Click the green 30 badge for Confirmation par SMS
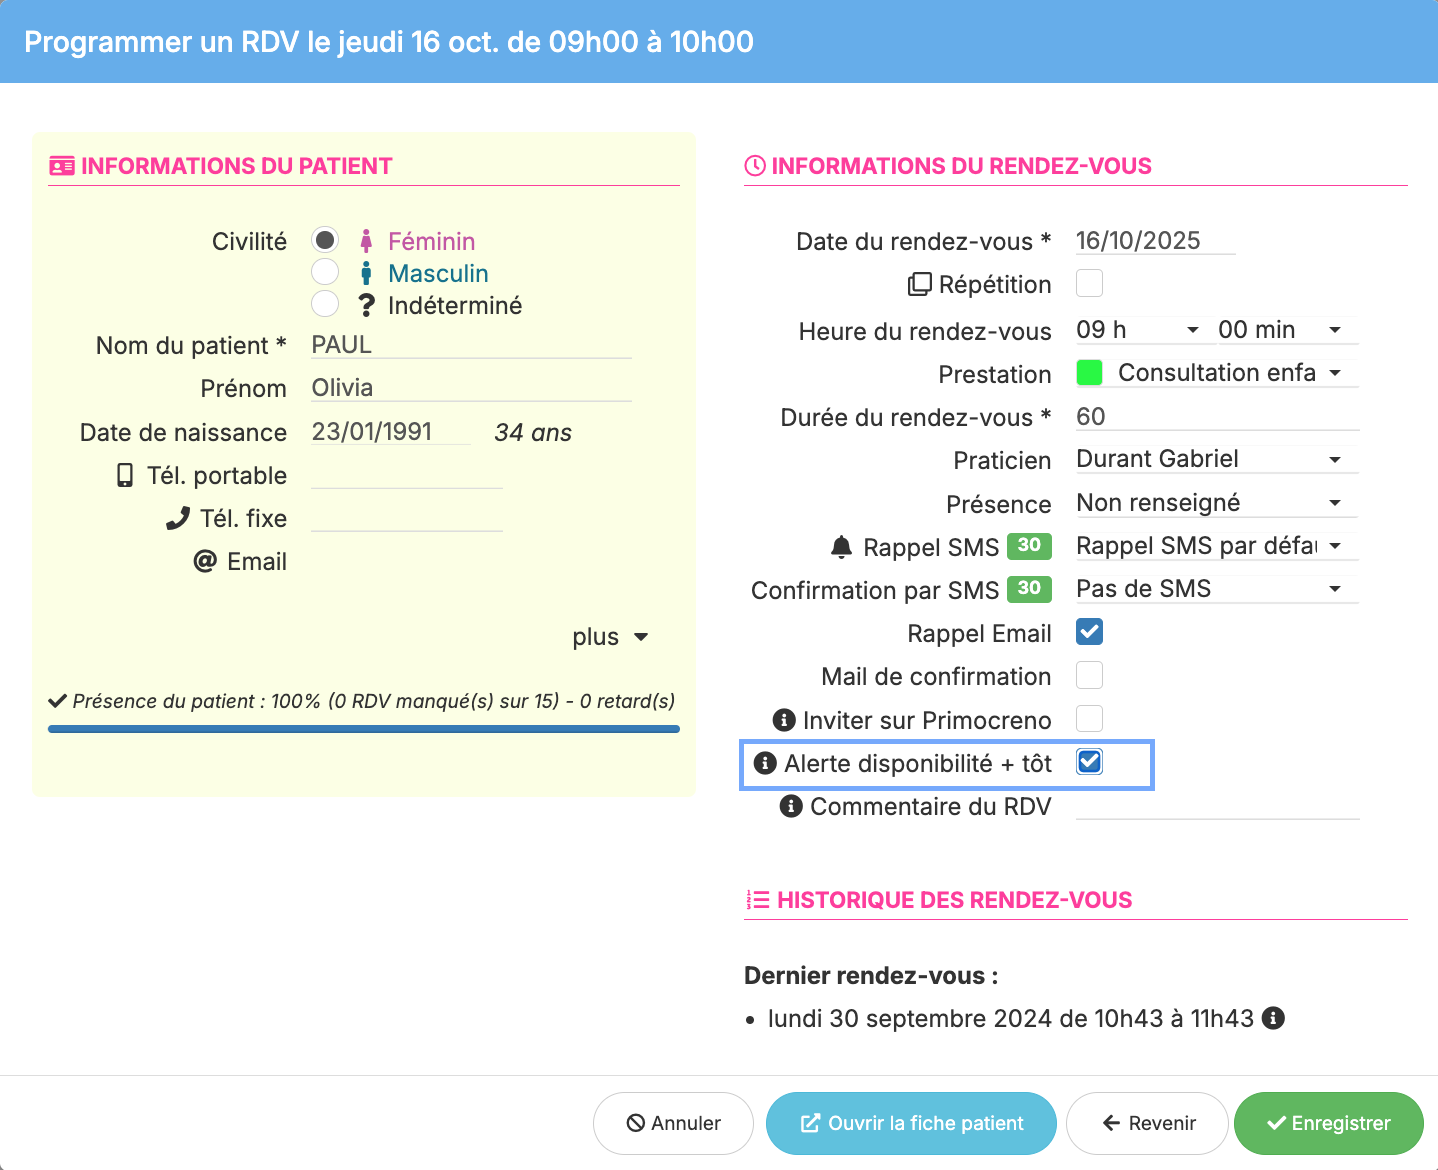 point(1029,588)
